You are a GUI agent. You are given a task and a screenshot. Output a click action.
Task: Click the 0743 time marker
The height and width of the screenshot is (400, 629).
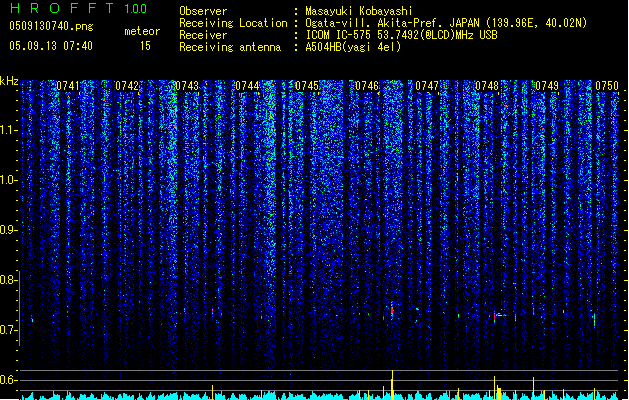187,86
